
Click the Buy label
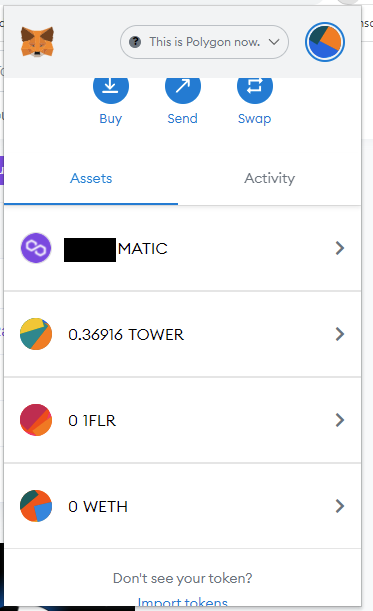111,118
